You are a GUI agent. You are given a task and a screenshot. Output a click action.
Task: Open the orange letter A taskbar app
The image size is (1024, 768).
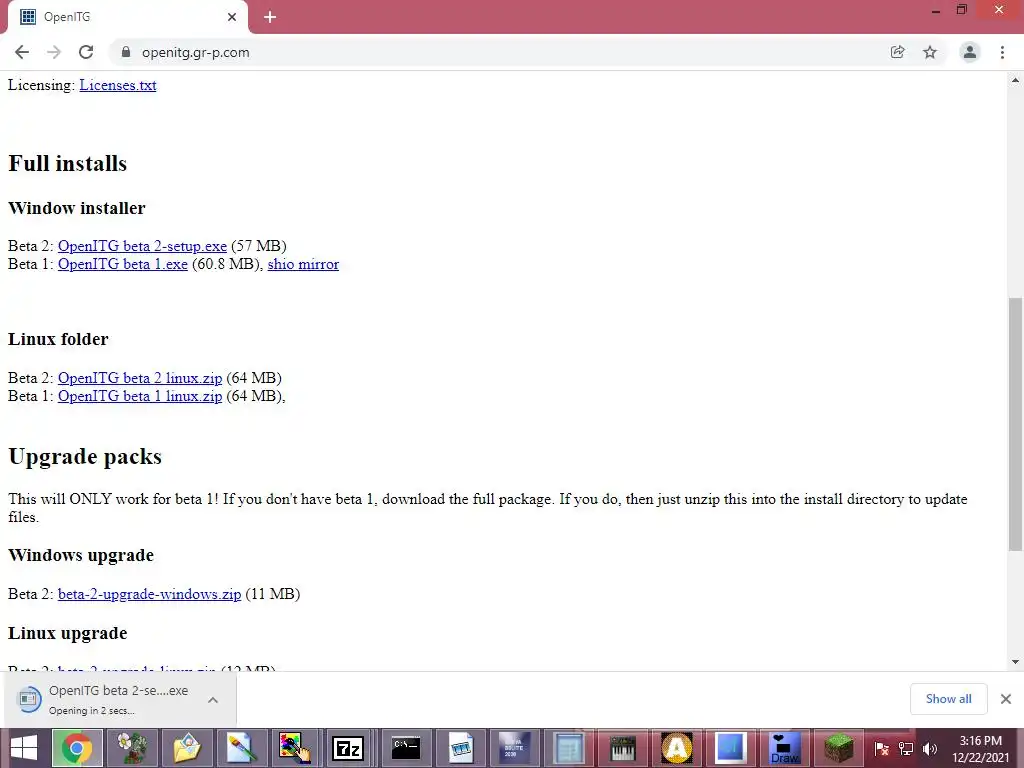tap(677, 748)
